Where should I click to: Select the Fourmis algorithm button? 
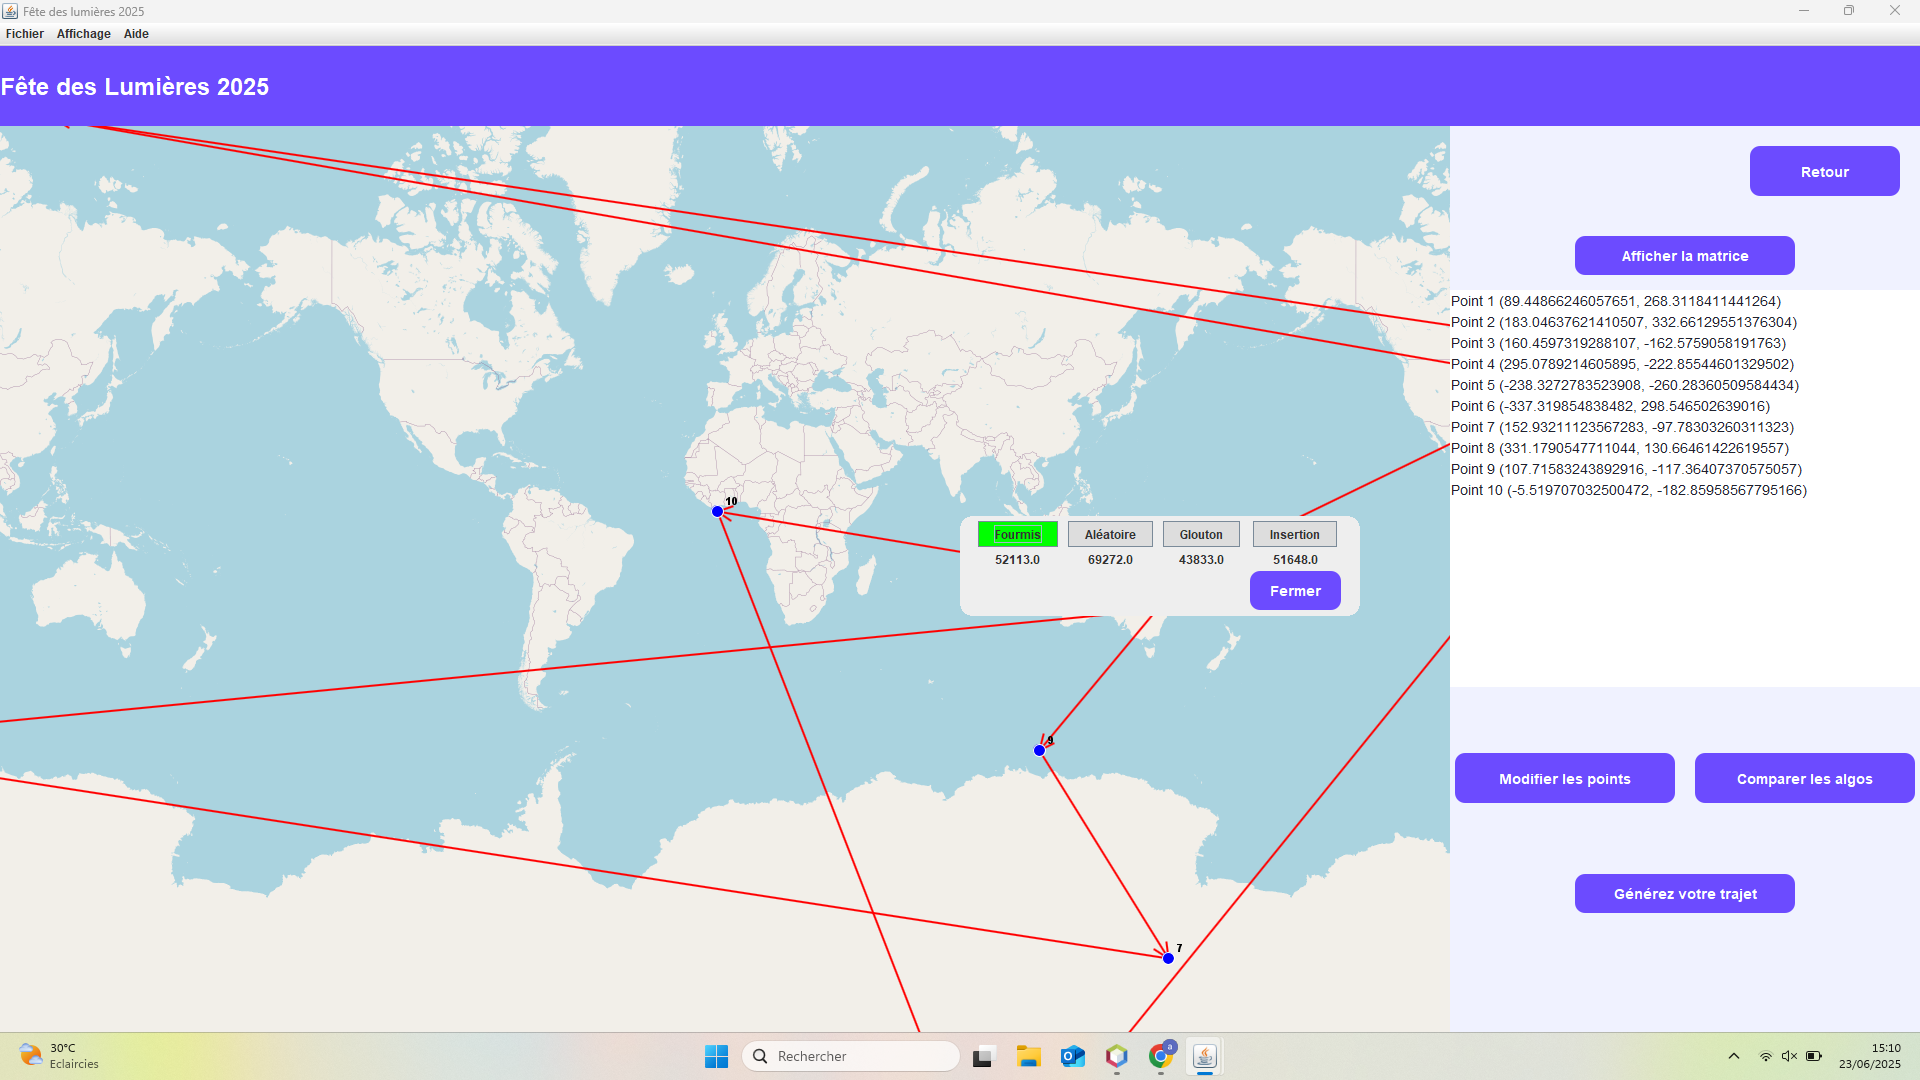click(x=1017, y=534)
